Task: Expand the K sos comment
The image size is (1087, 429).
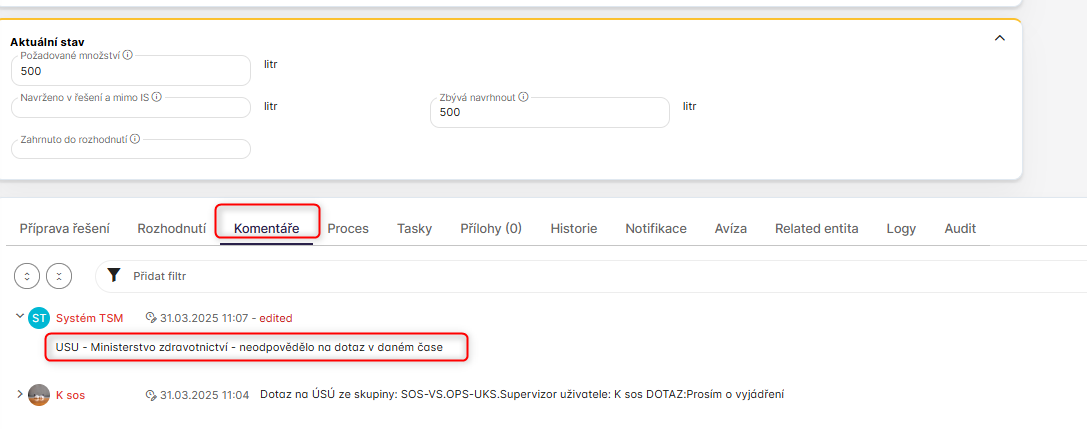Action: (x=19, y=394)
